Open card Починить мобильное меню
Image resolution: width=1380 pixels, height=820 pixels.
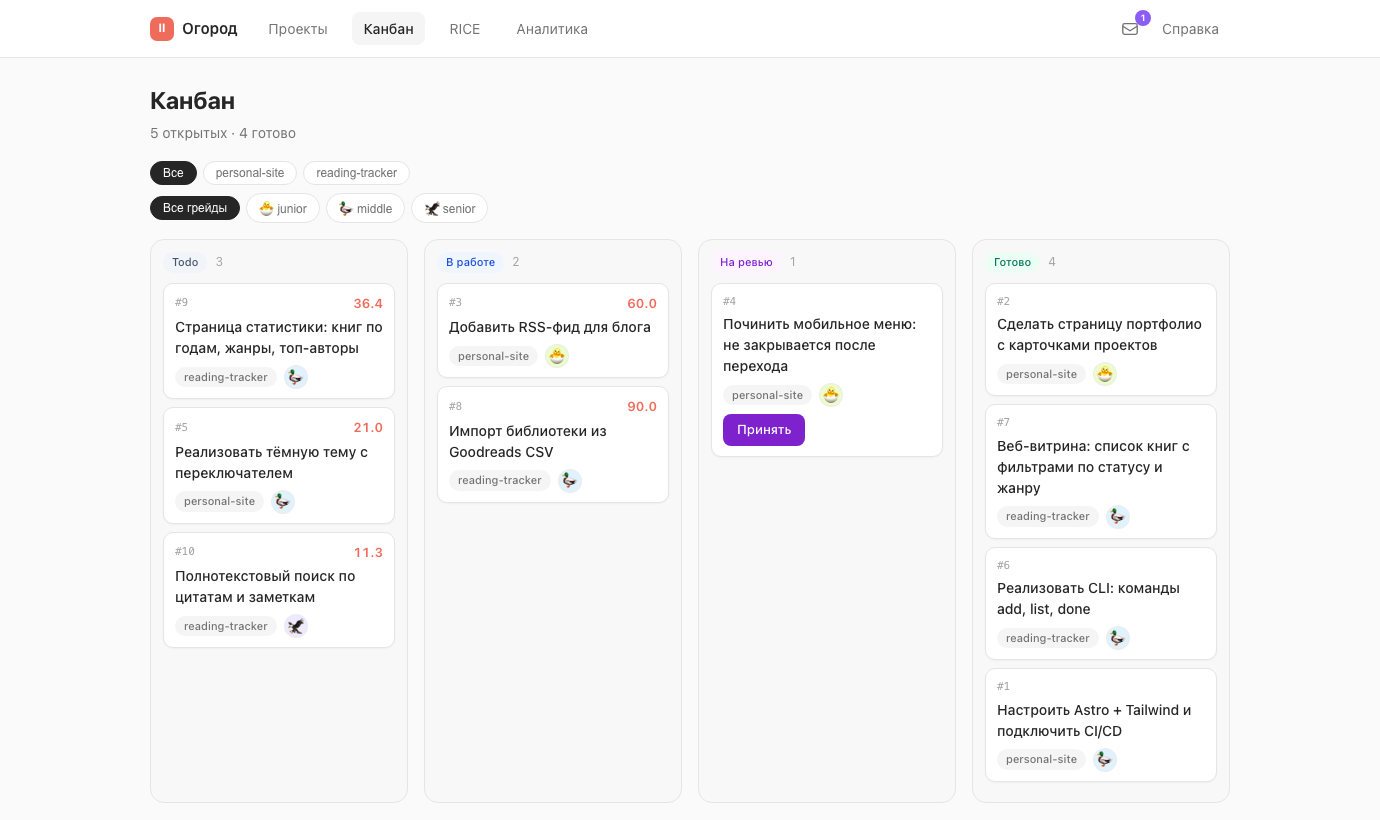[827, 370]
